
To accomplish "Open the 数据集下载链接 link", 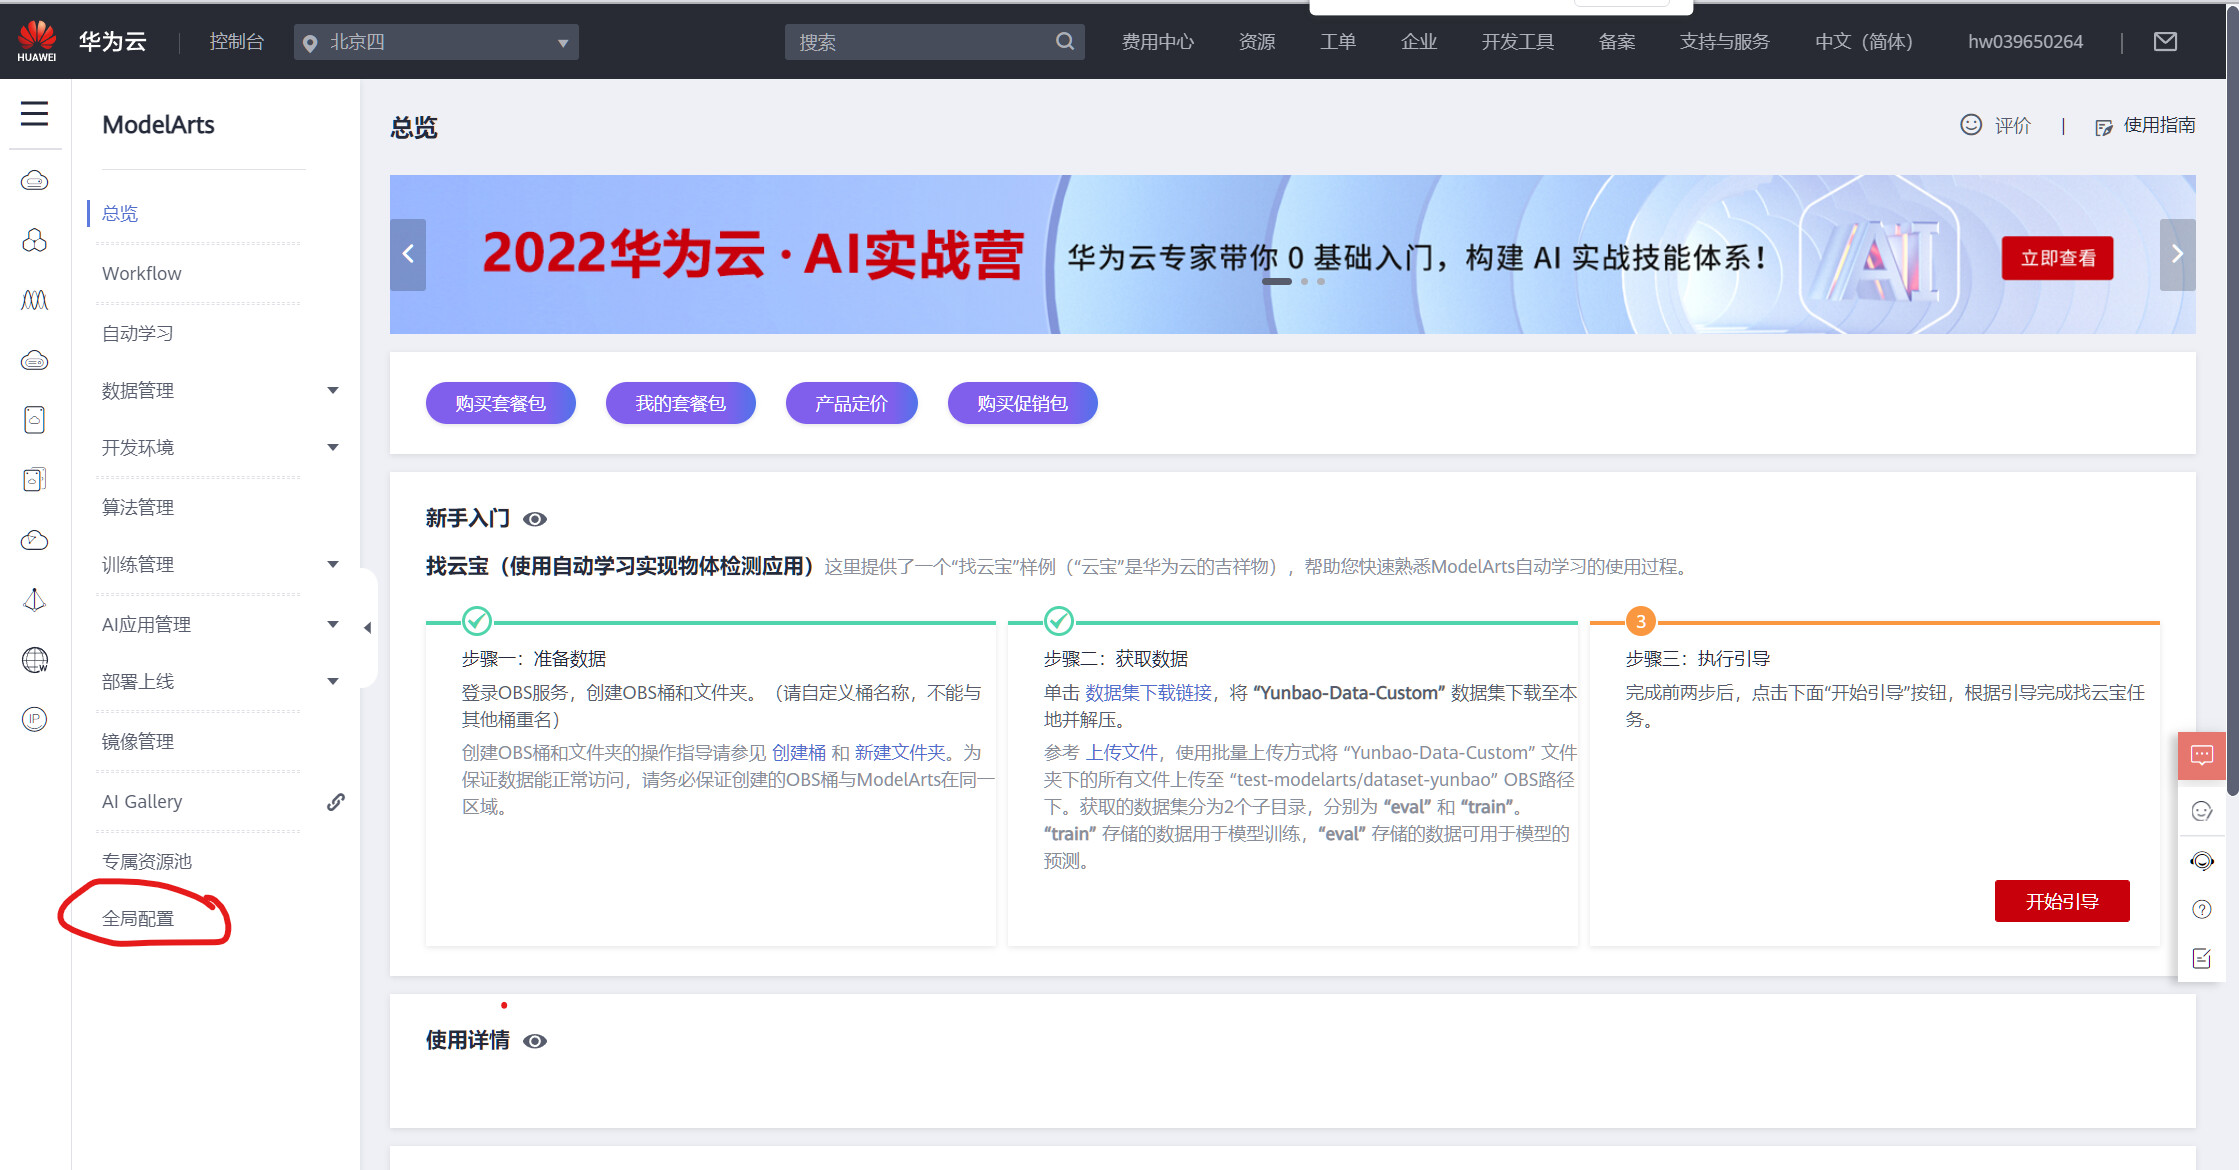I will click(x=1148, y=693).
